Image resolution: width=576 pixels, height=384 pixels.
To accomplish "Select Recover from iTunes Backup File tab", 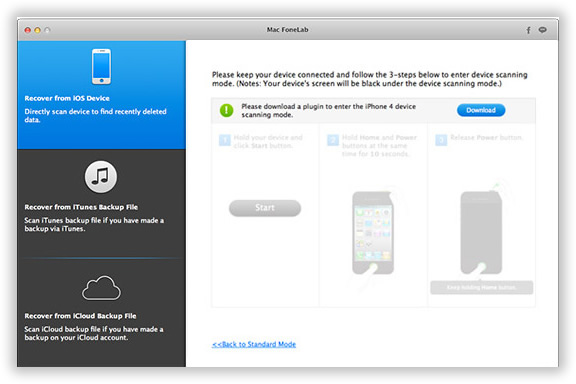I will (101, 204).
